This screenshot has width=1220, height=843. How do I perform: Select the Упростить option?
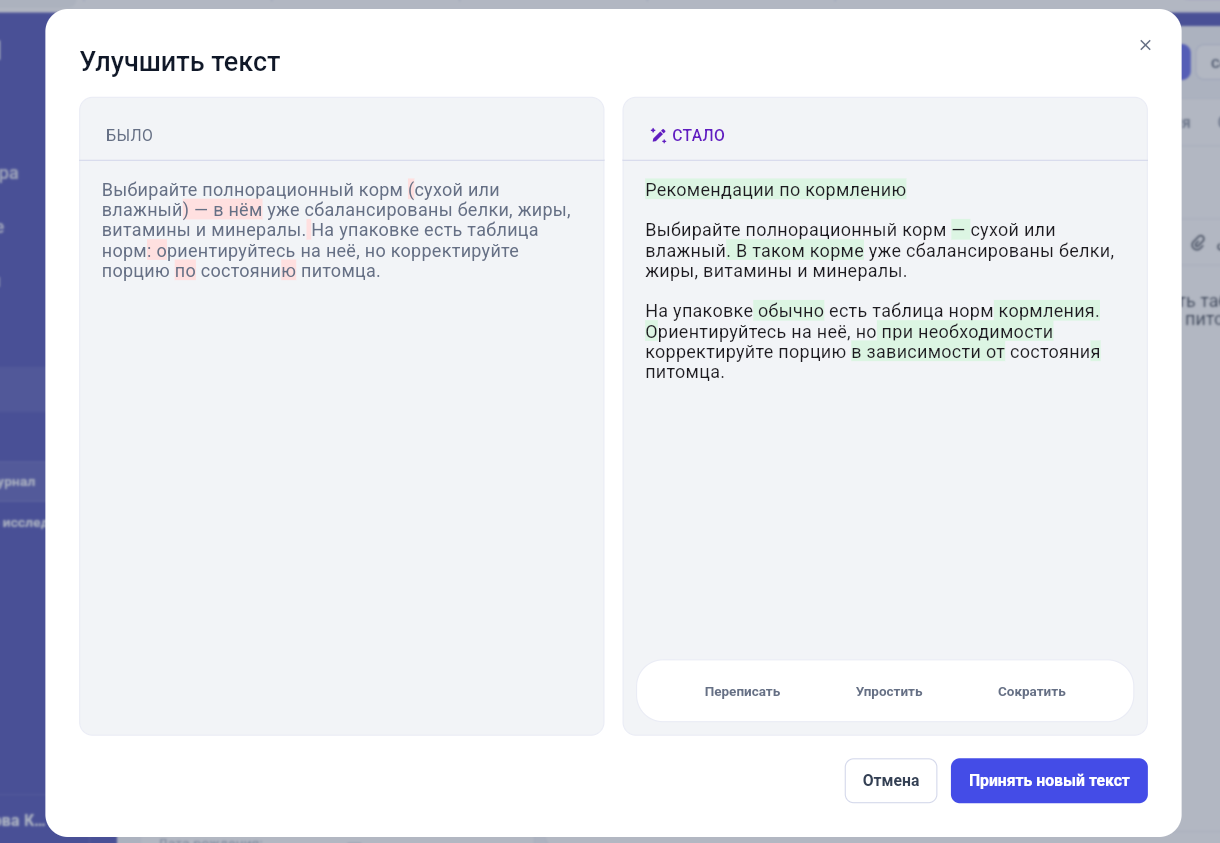889,692
